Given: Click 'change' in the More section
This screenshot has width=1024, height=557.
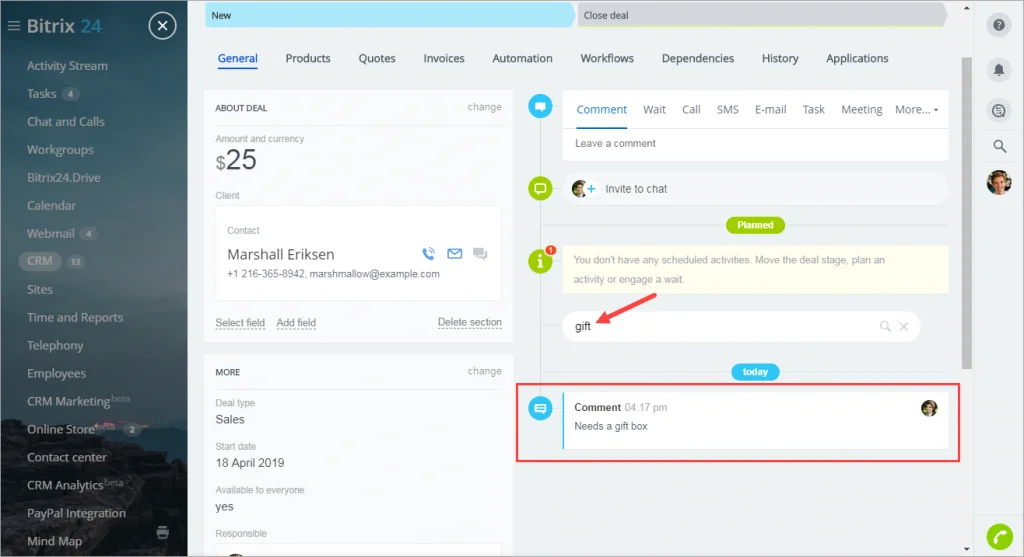Looking at the screenshot, I should click(485, 371).
